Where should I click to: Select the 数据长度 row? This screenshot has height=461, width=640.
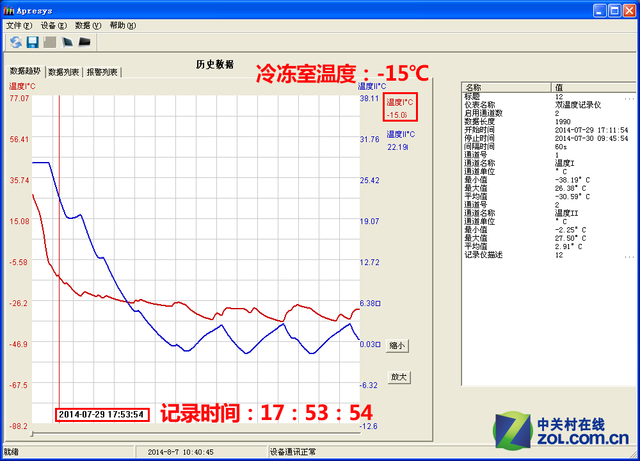tap(549, 122)
